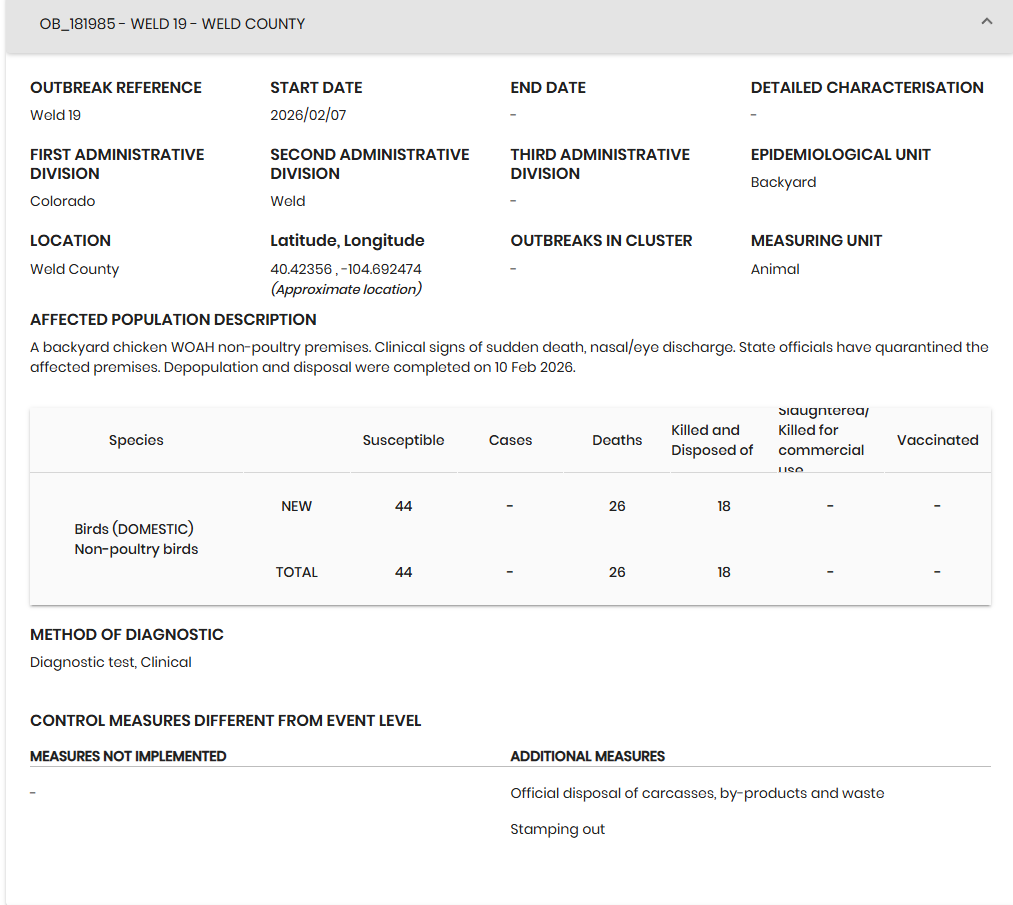
Task: Click the Colorado first administrative division value
Action: 63,201
